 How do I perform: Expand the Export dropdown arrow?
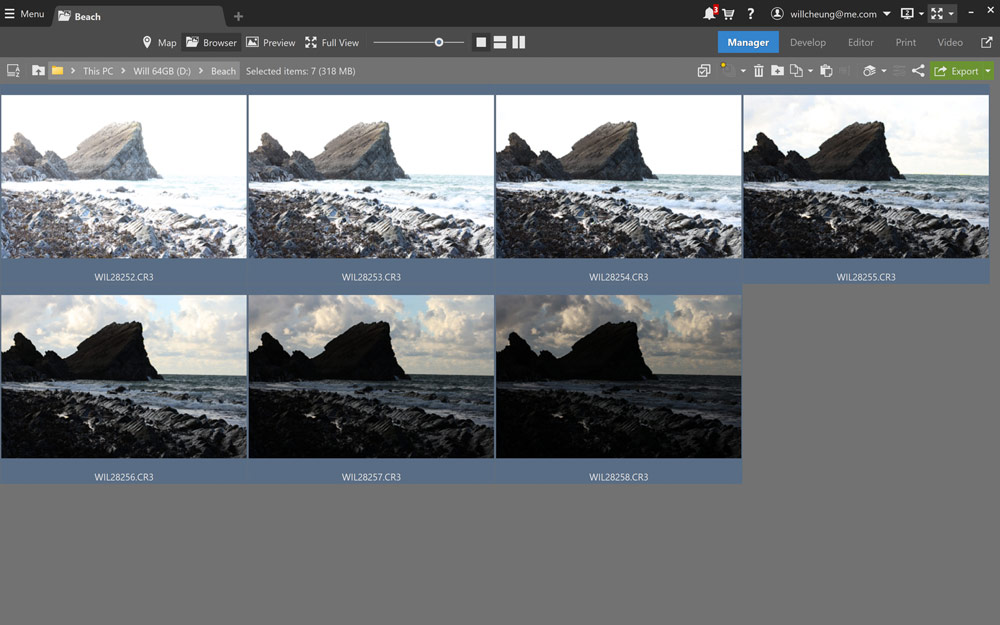[x=988, y=71]
